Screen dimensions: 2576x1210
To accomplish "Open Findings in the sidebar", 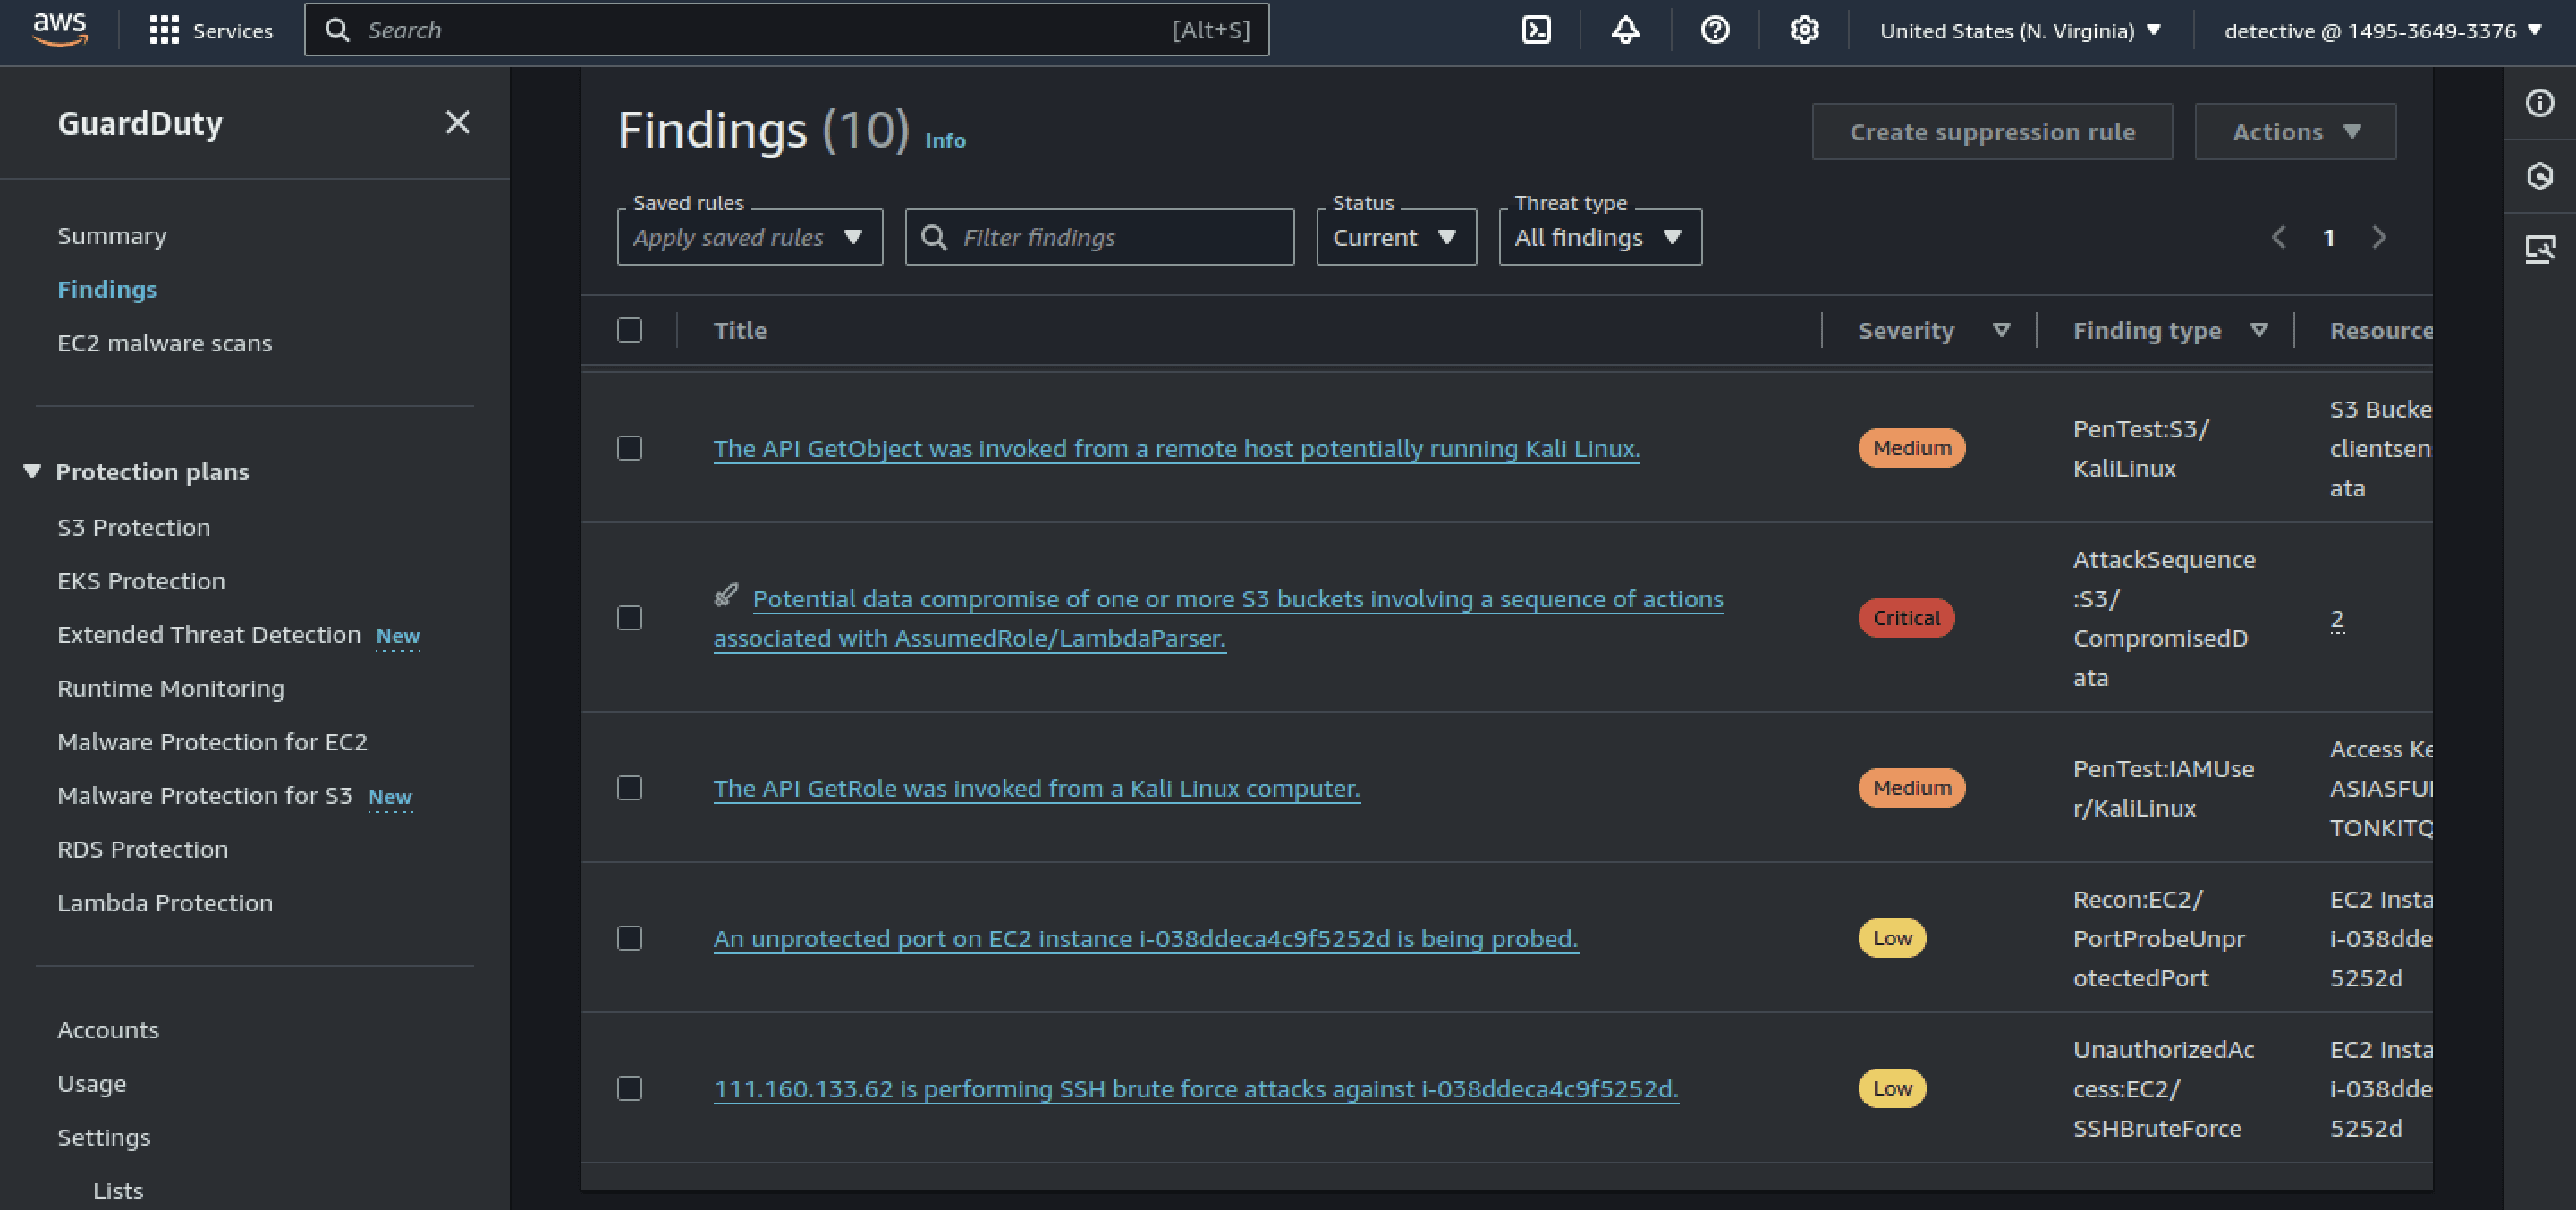I will click(107, 289).
